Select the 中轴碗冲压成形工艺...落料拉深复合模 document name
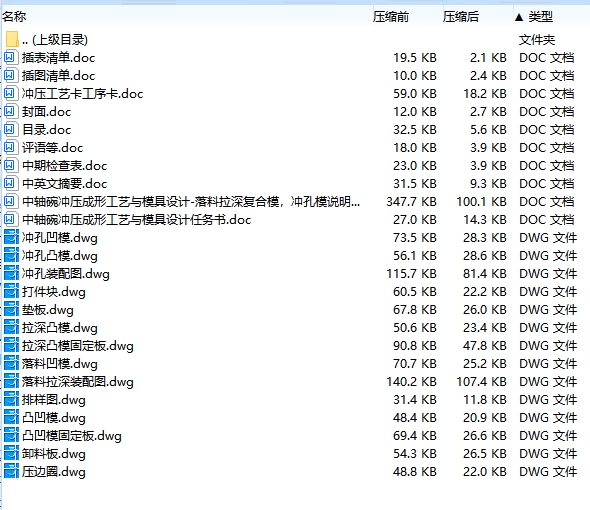 [x=191, y=202]
